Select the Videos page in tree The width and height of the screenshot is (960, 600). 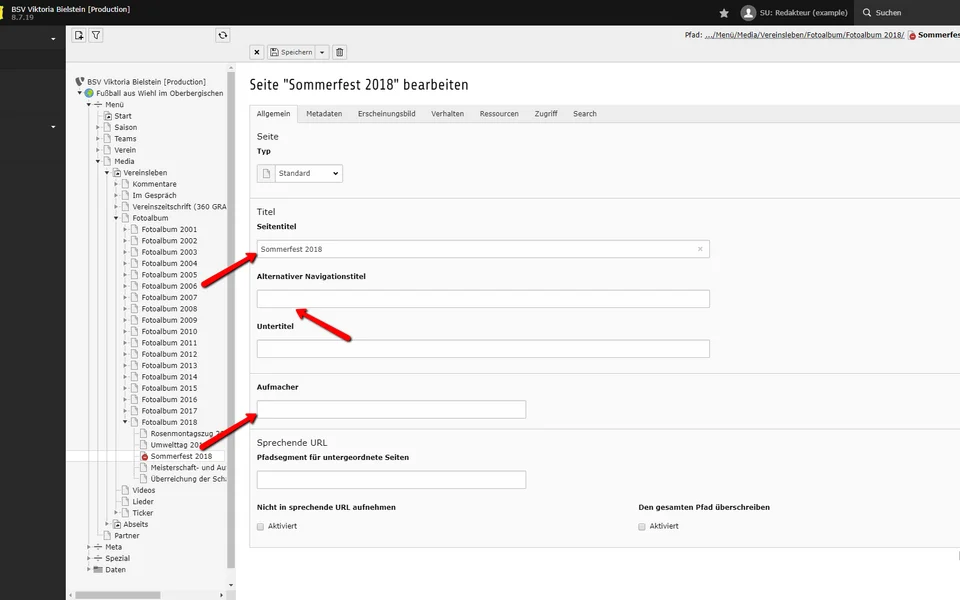coord(144,490)
